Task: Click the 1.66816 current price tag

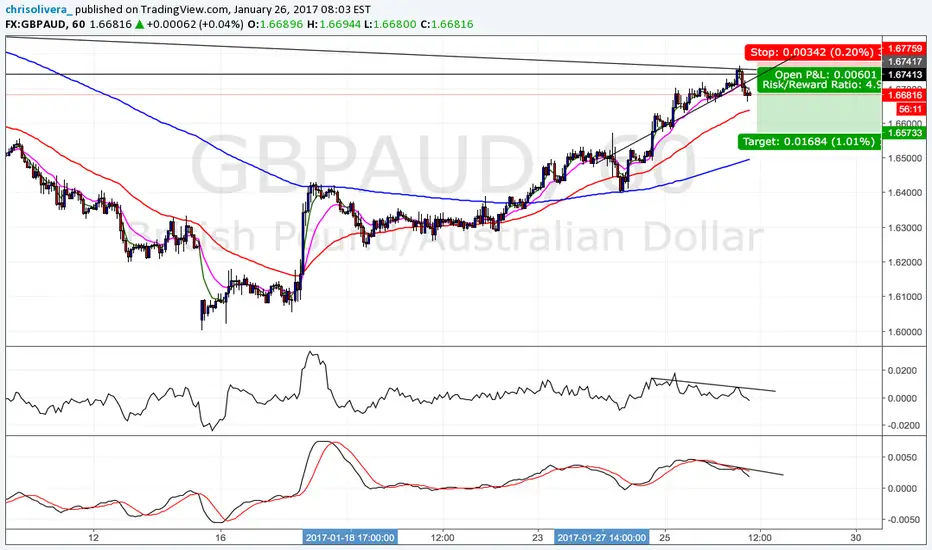Action: [904, 95]
